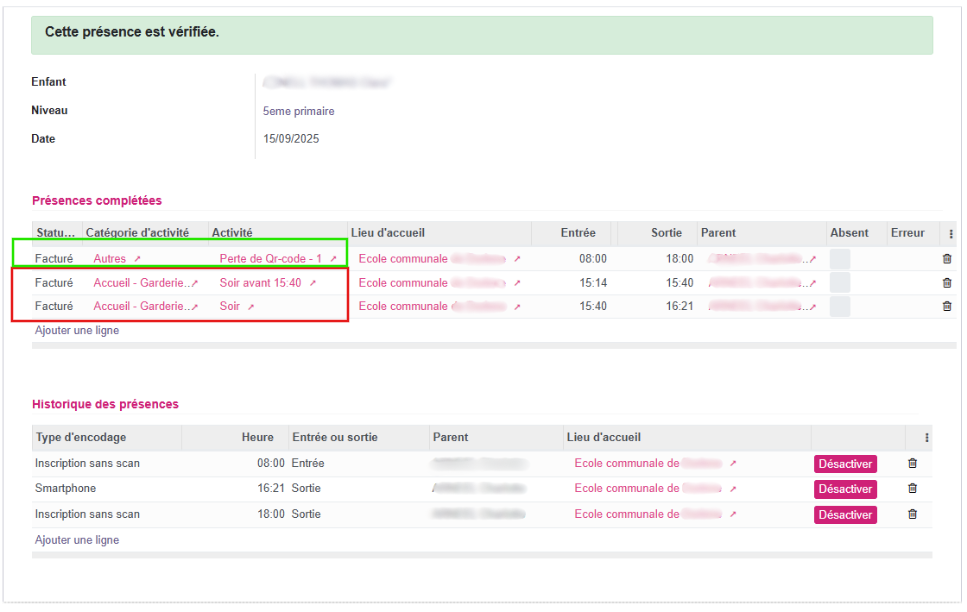Add a line under Présences complétées
Screen dimensions: 967x612
(77, 330)
